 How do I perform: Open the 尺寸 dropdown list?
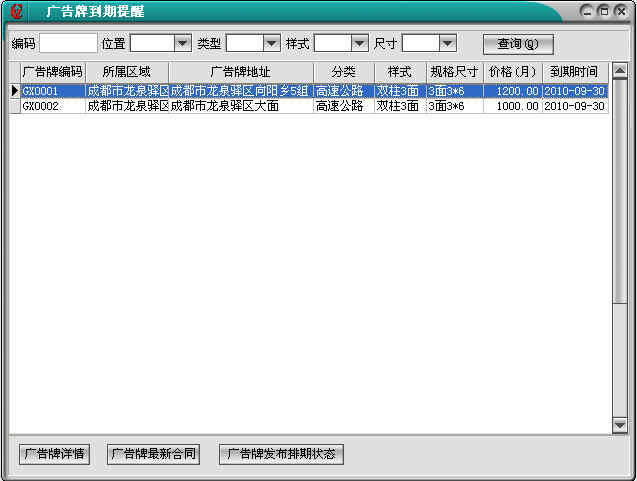pyautogui.click(x=448, y=43)
